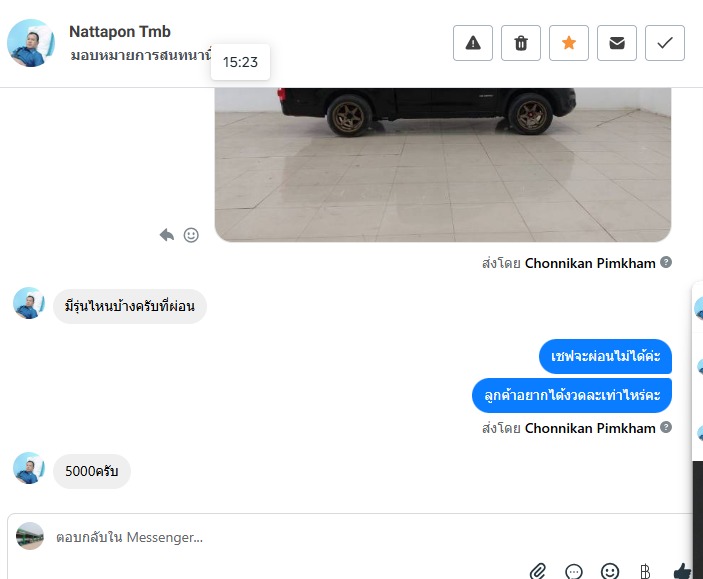Mark conversation unread with envelope icon

617,43
